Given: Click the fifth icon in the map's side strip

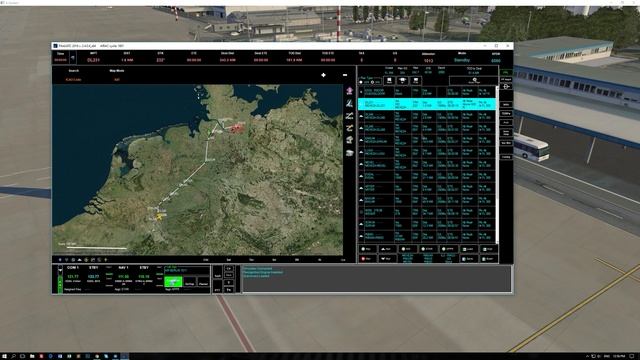Looking at the screenshot, I should 349,140.
